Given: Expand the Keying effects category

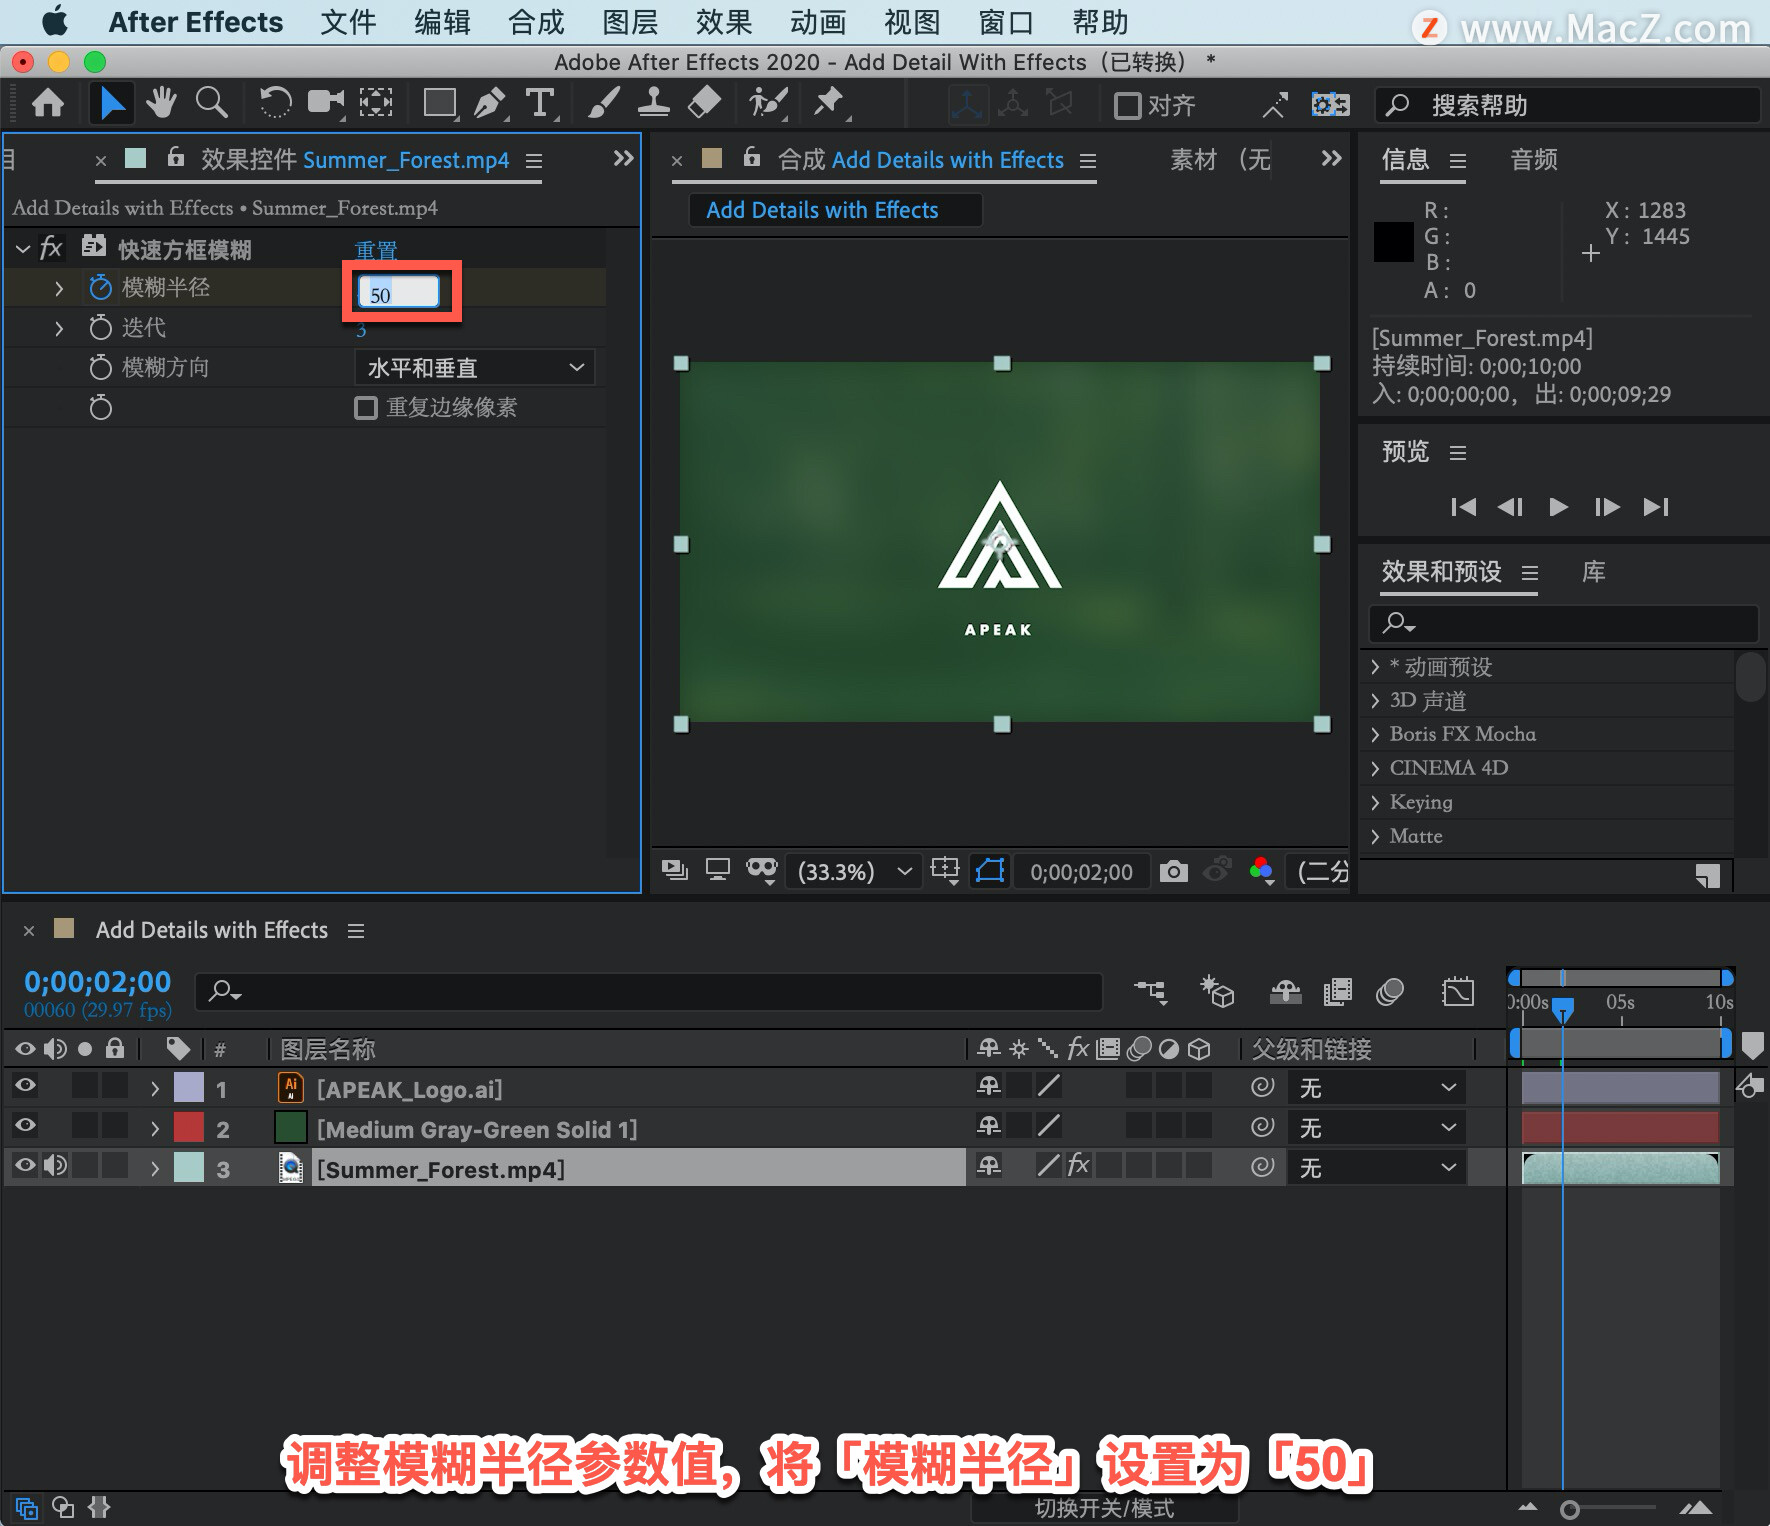Looking at the screenshot, I should [x=1375, y=802].
